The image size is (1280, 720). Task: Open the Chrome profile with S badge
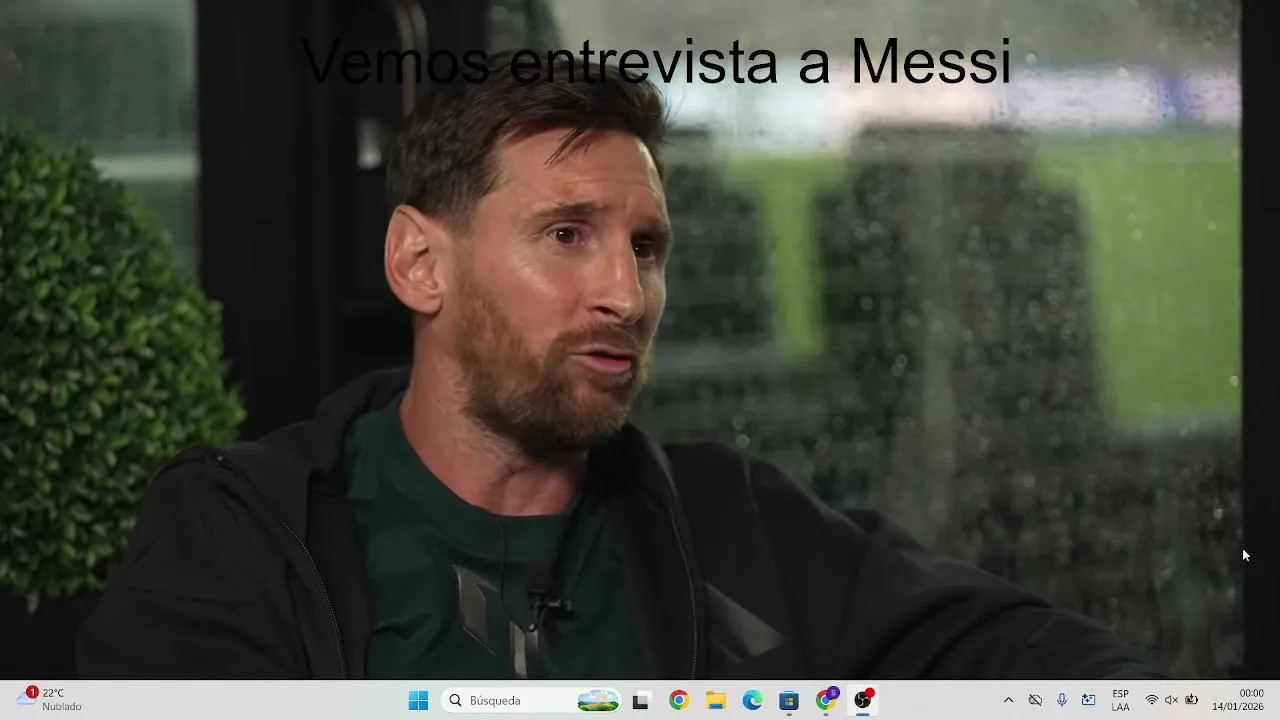click(x=826, y=701)
